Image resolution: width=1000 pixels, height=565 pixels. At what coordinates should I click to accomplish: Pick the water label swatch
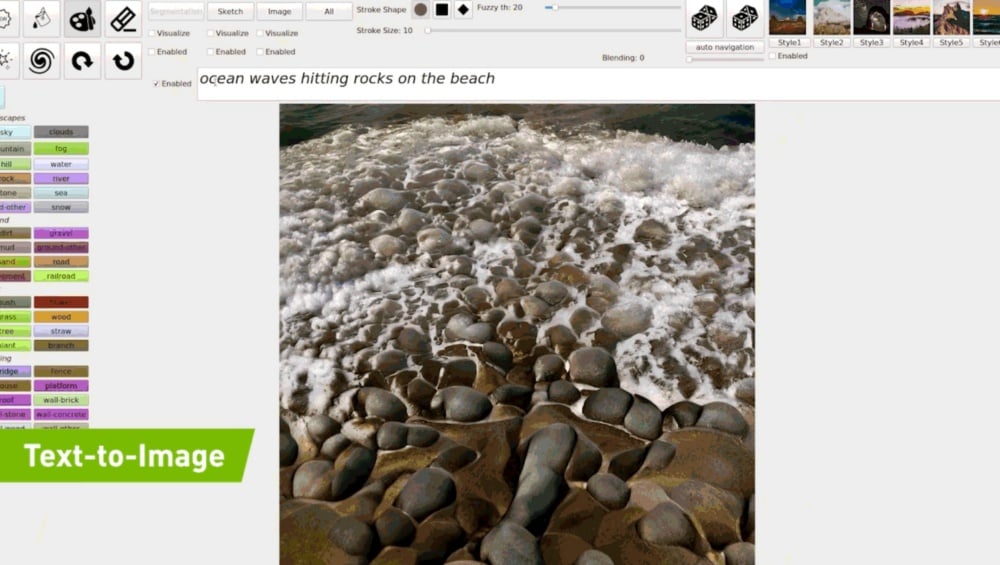[x=61, y=164]
